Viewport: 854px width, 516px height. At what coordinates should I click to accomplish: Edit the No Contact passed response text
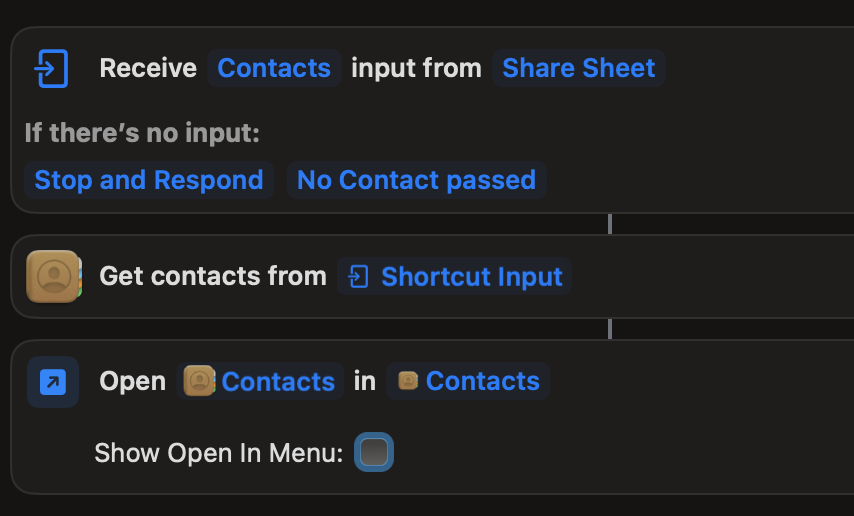[416, 180]
